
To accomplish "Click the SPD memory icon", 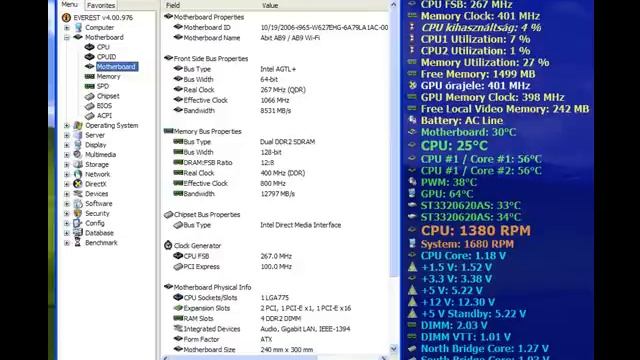I will 89,86.
